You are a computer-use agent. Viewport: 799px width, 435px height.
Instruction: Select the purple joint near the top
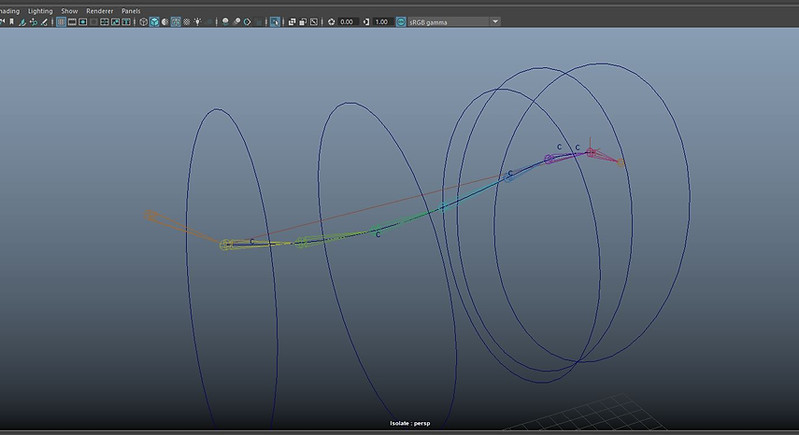point(548,159)
